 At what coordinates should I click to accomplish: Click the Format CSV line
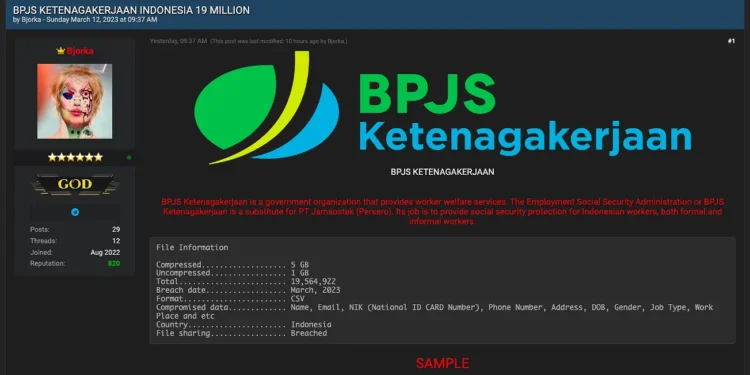[x=230, y=299]
